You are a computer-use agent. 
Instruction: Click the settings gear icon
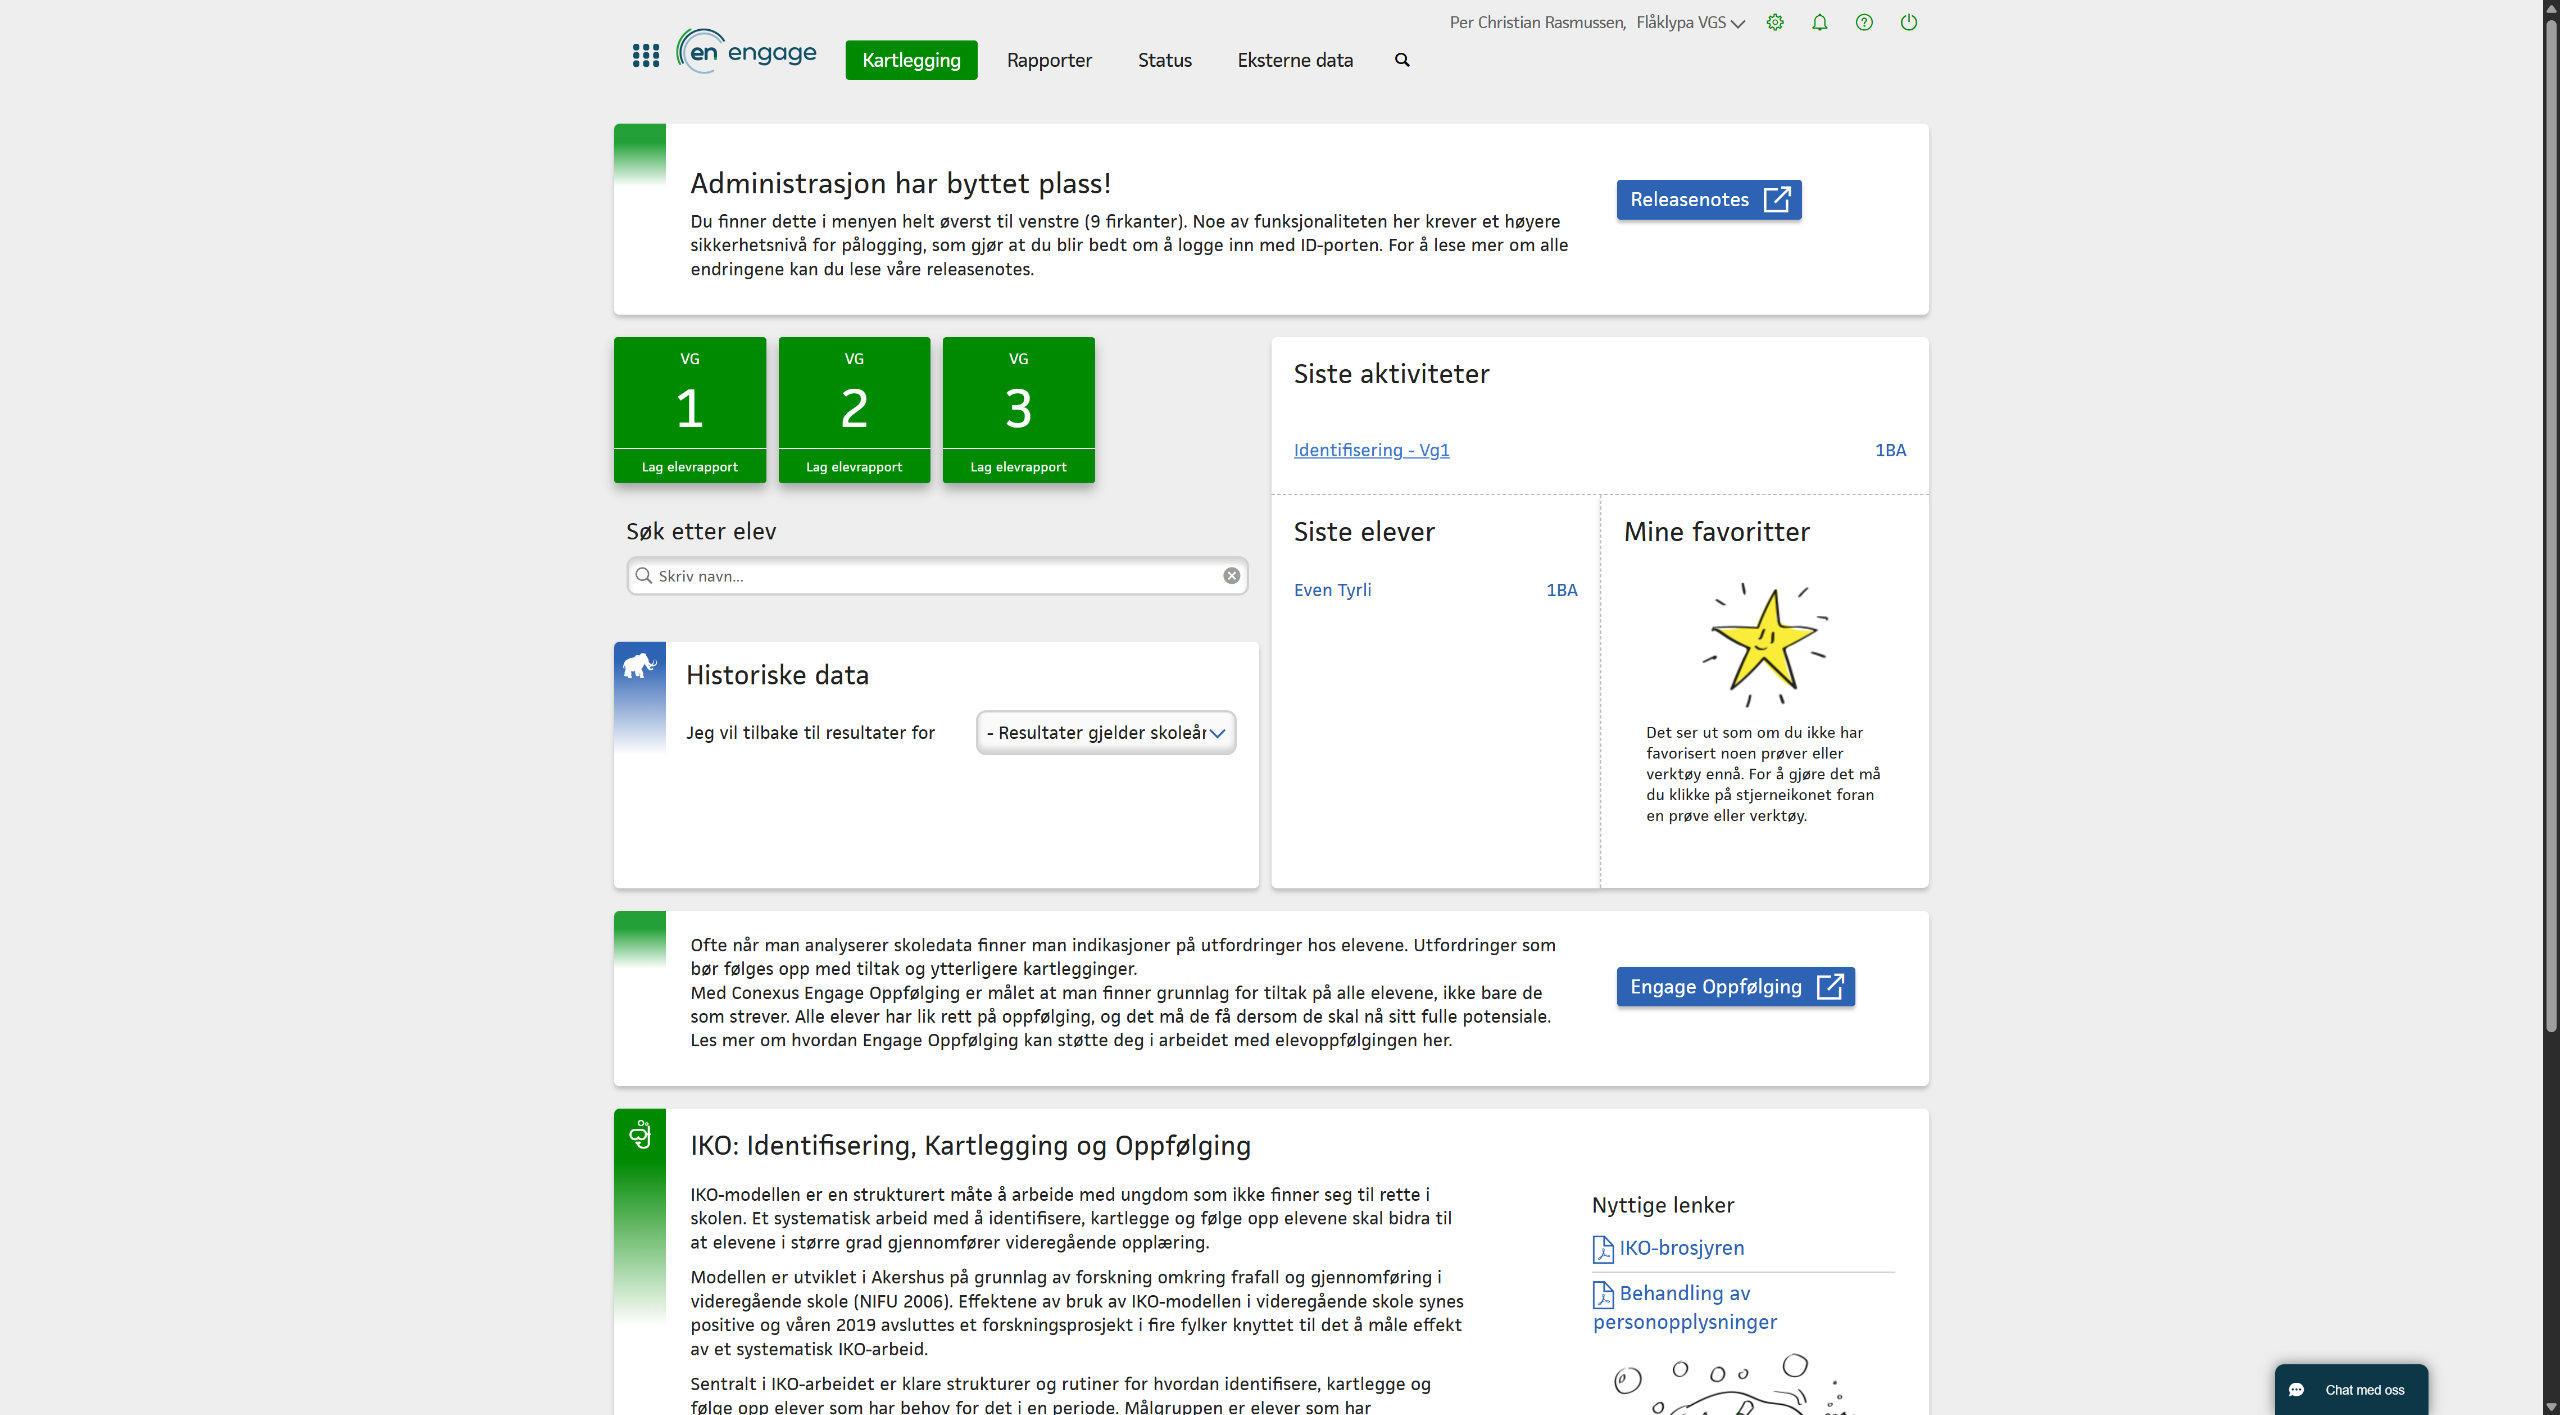[1775, 22]
